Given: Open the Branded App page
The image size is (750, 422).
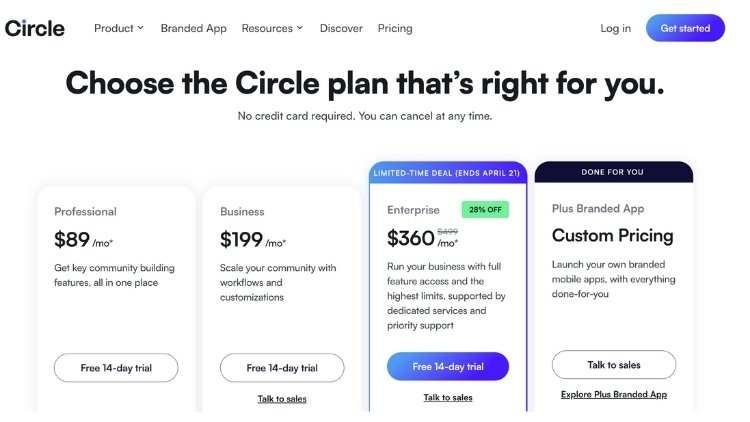Looking at the screenshot, I should pos(193,28).
